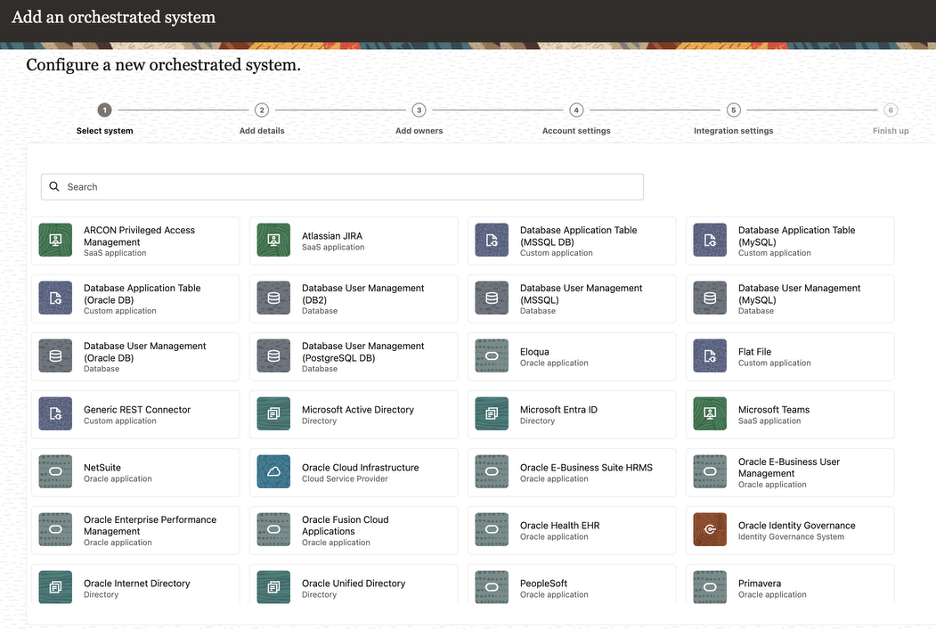
Task: Select the Flat File custom application icon
Action: click(709, 356)
